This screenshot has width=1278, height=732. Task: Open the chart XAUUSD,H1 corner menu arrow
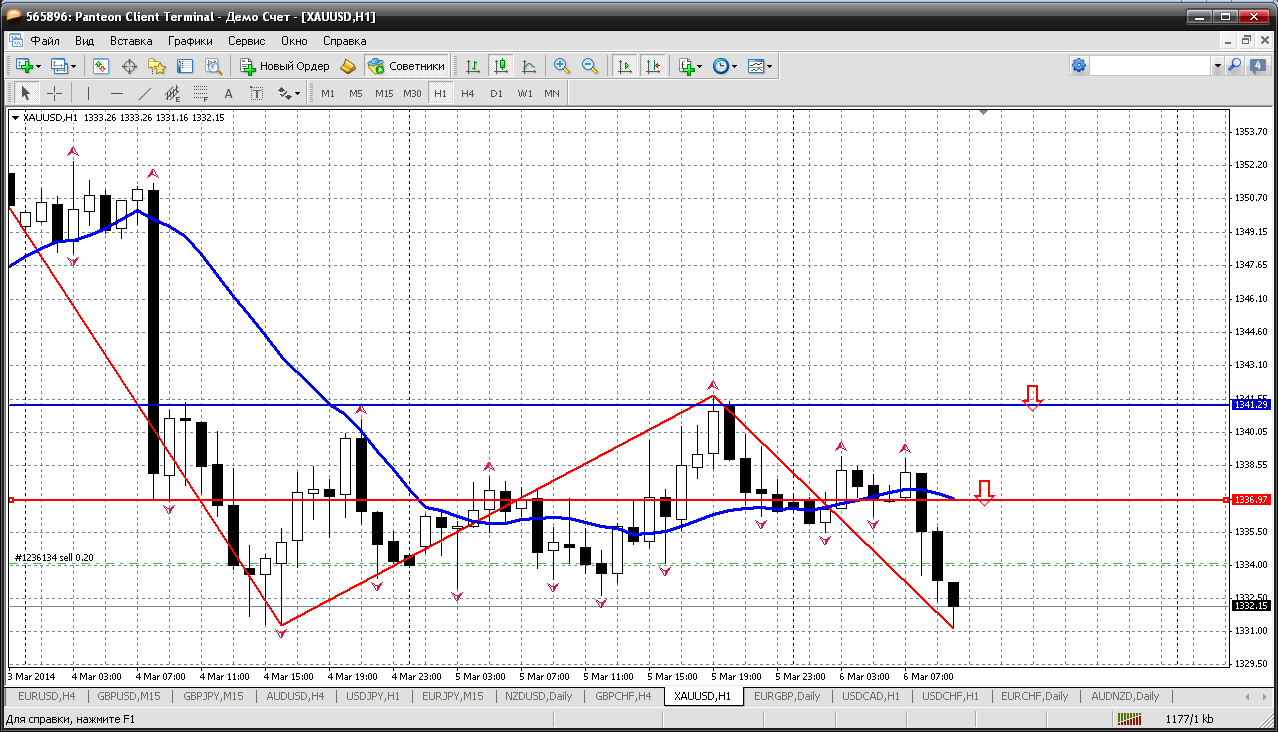point(16,118)
